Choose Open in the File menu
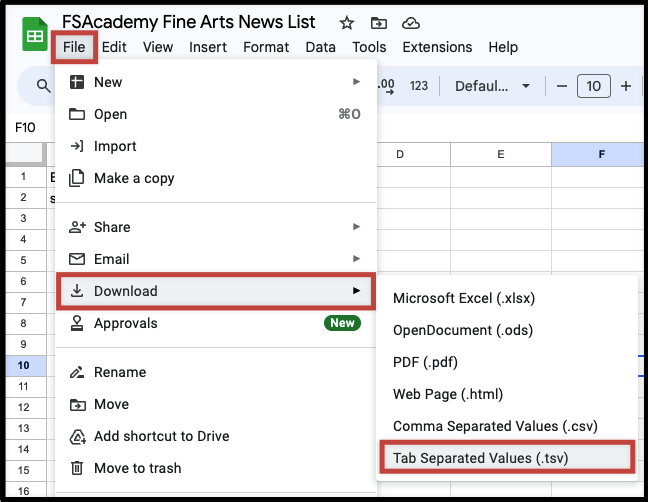This screenshot has height=502, width=648. pos(216,114)
